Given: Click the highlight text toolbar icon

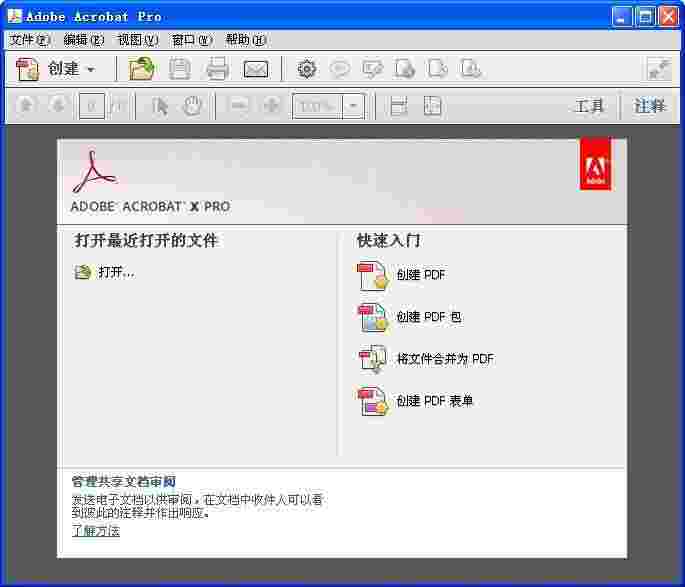Looking at the screenshot, I should (372, 69).
